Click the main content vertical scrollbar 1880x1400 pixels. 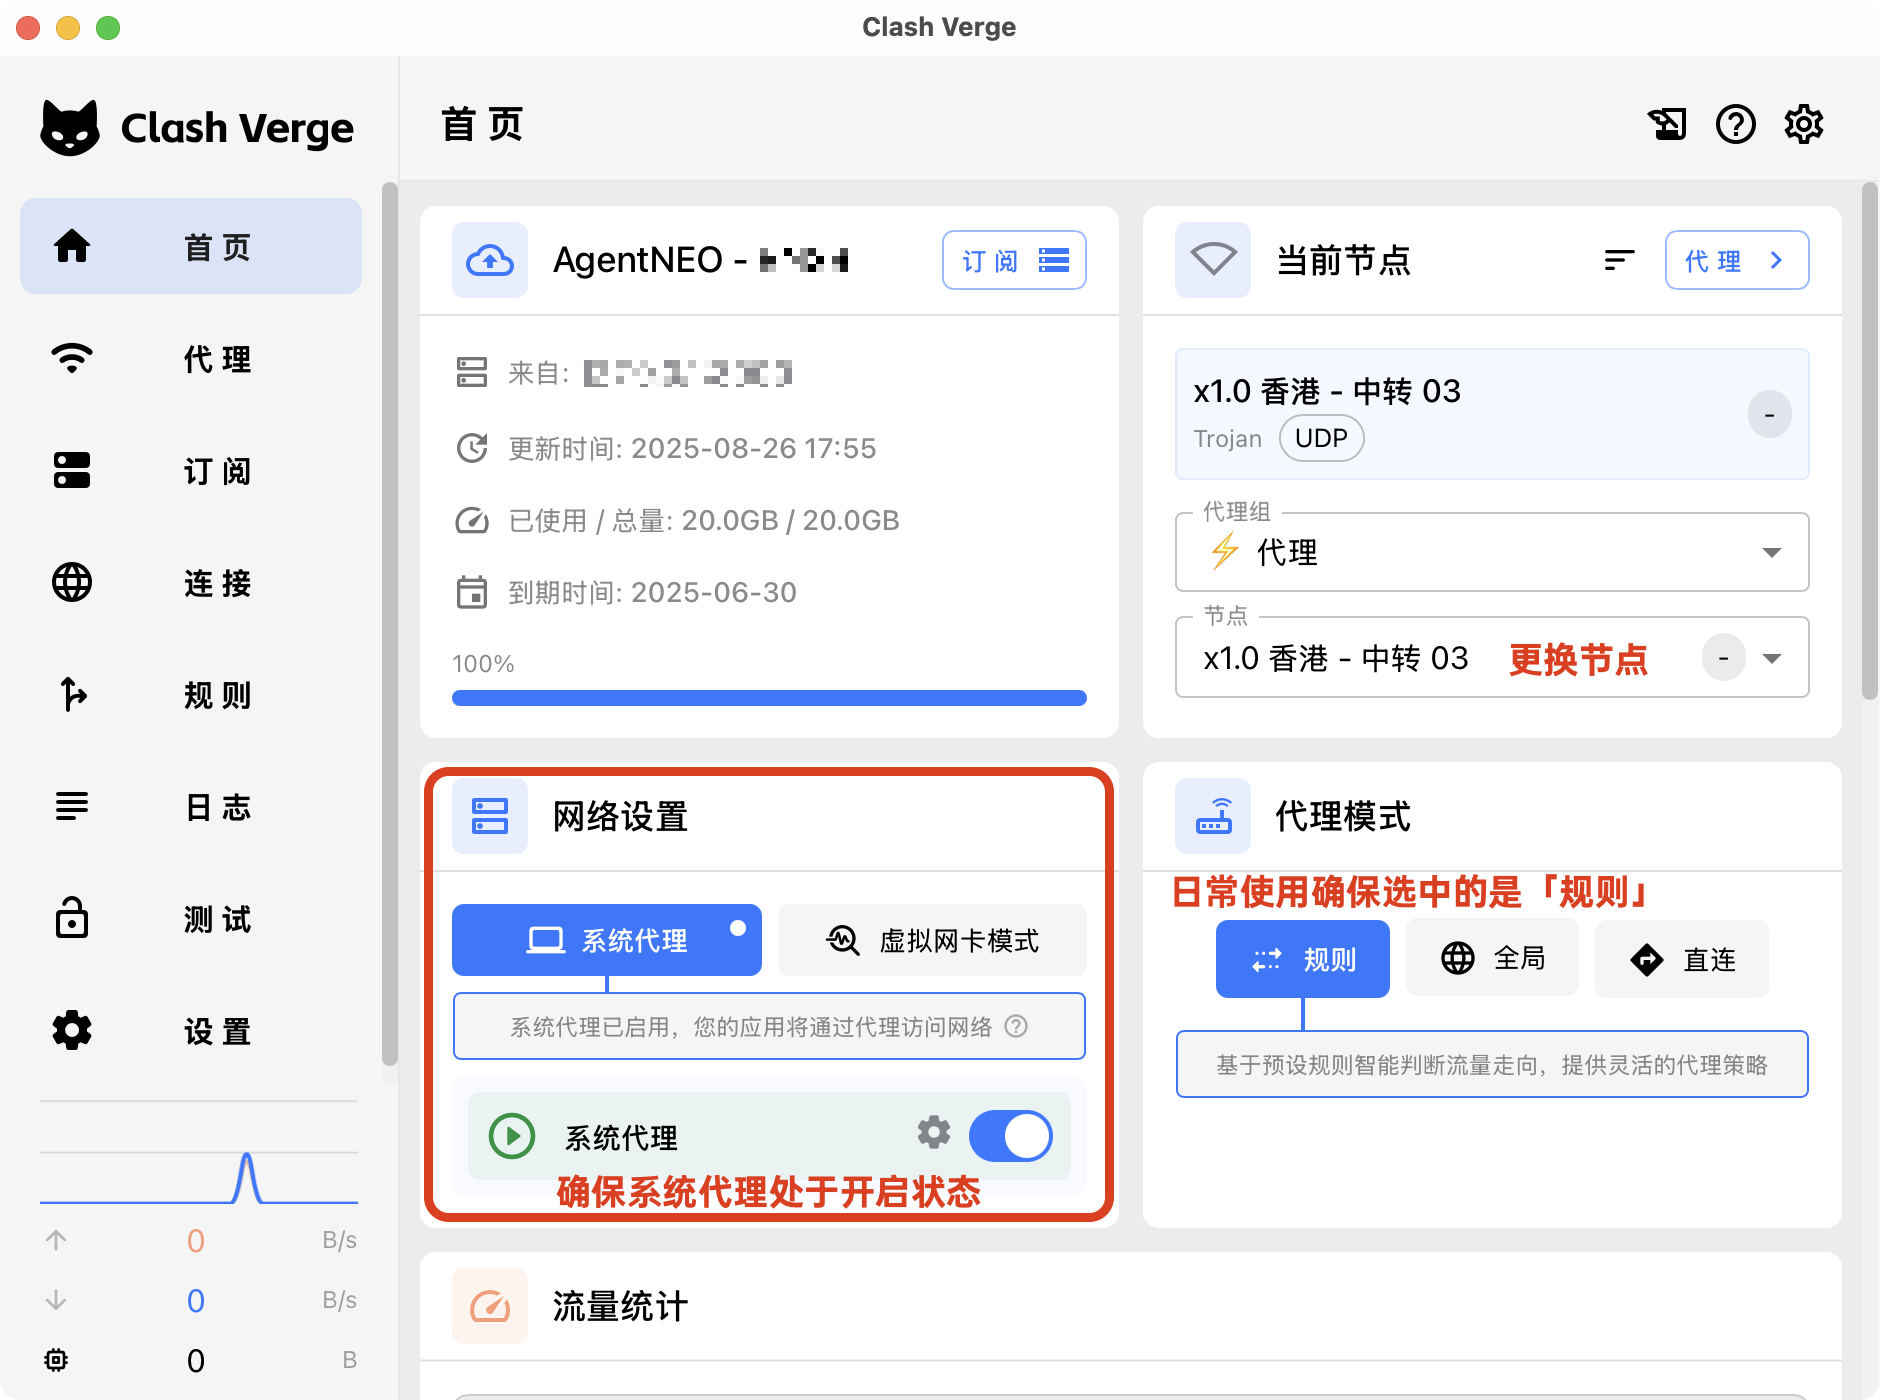point(1869,440)
